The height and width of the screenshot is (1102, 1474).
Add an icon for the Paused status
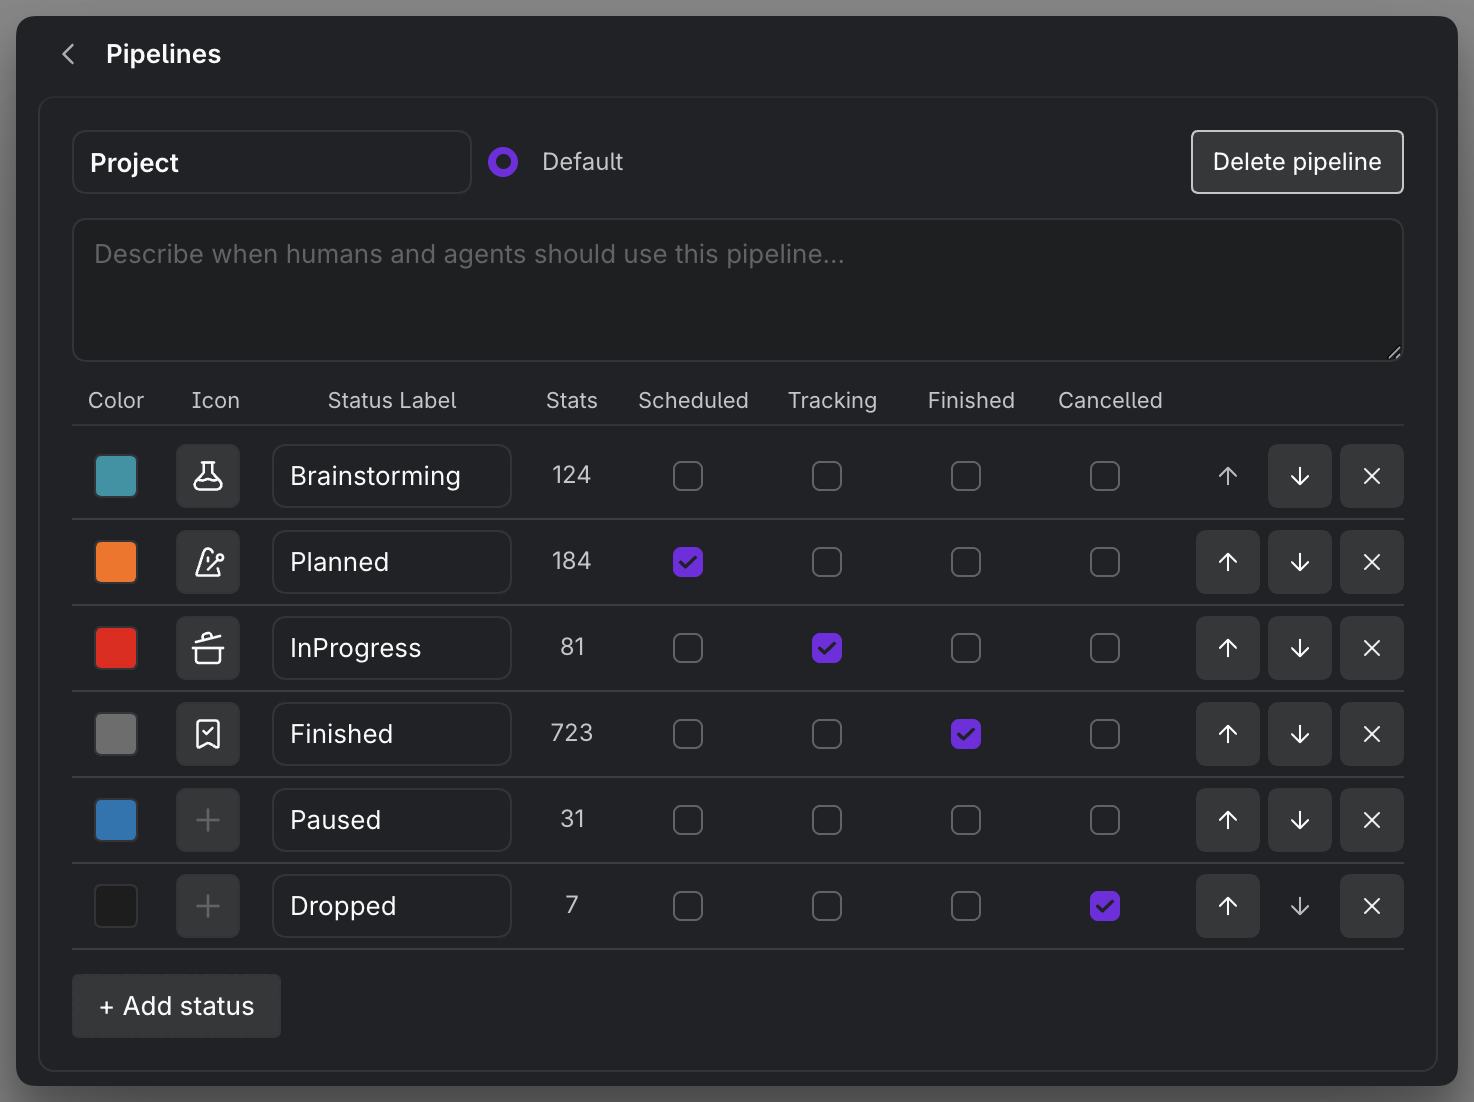(208, 820)
